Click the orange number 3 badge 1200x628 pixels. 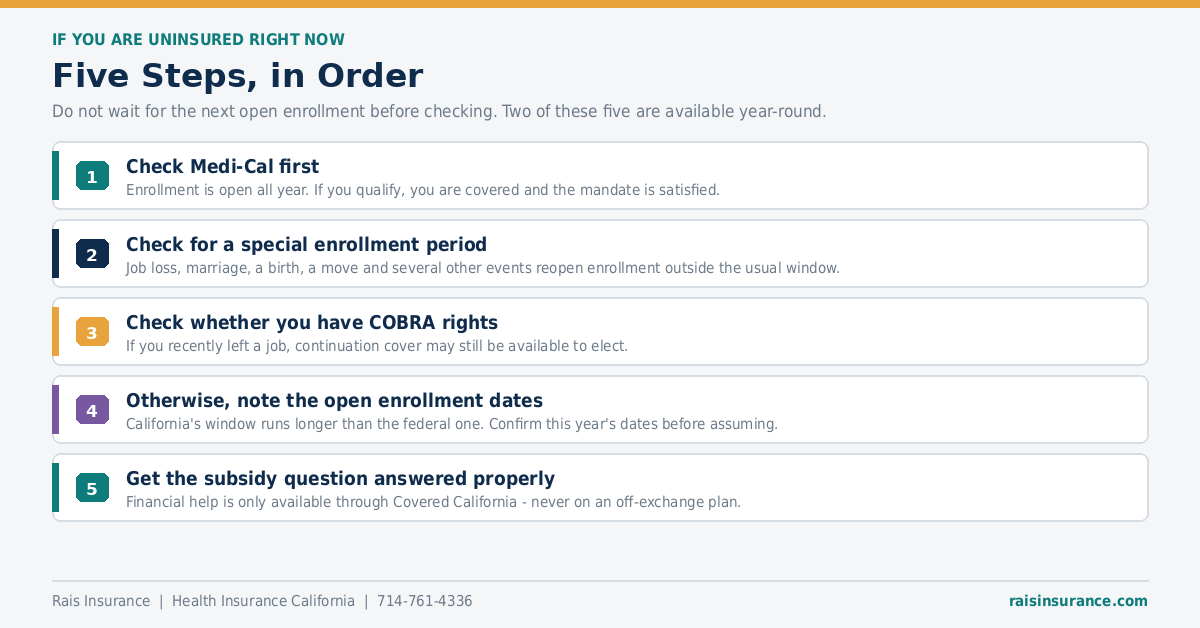coord(92,332)
